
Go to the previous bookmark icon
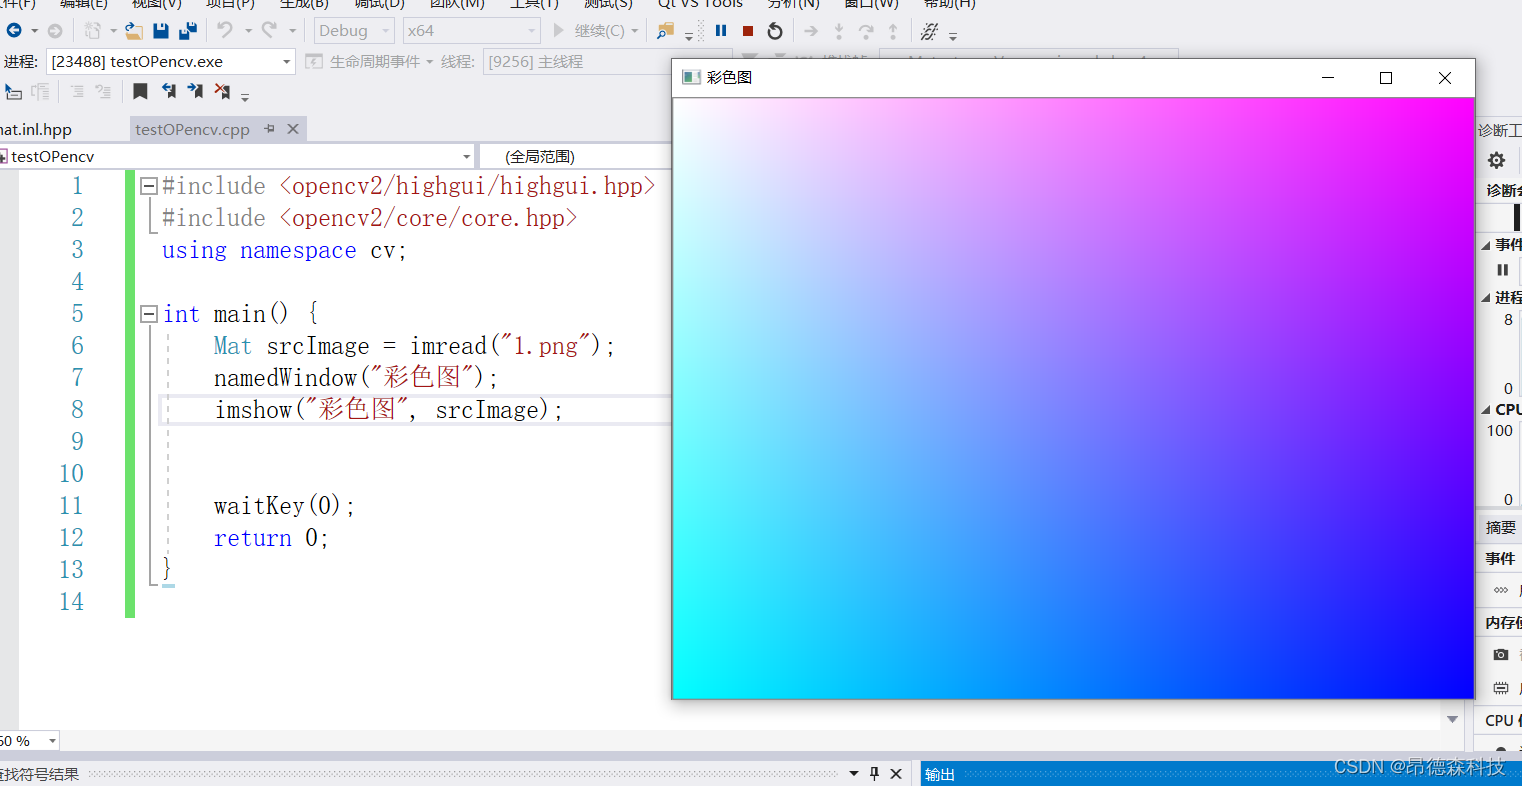pos(169,92)
